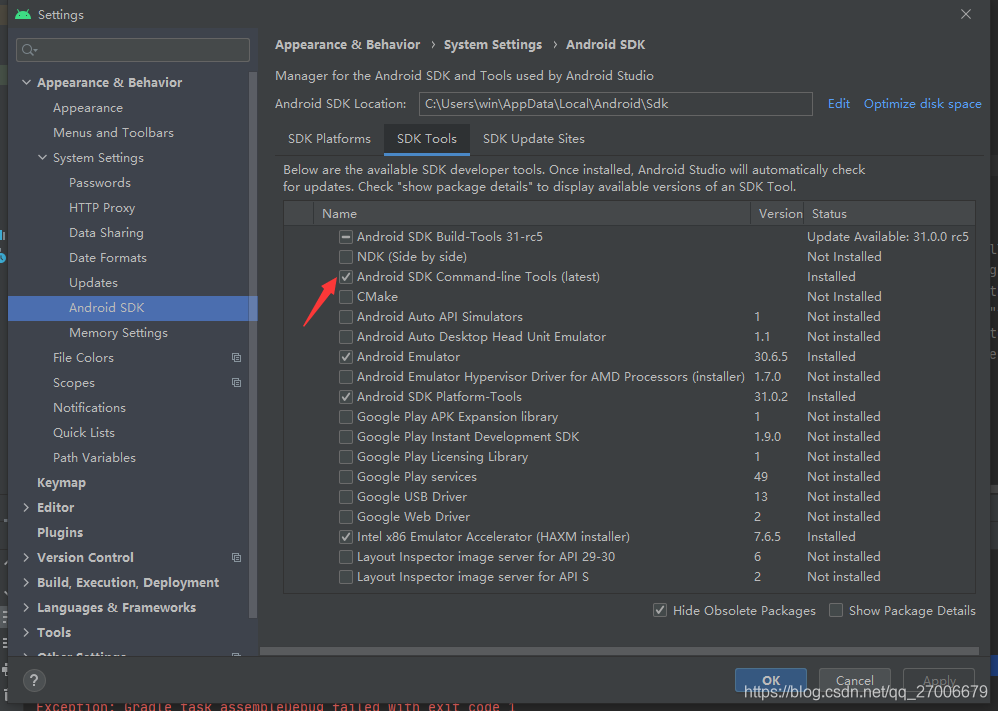Switch to the SDK Platforms tab

(x=329, y=139)
